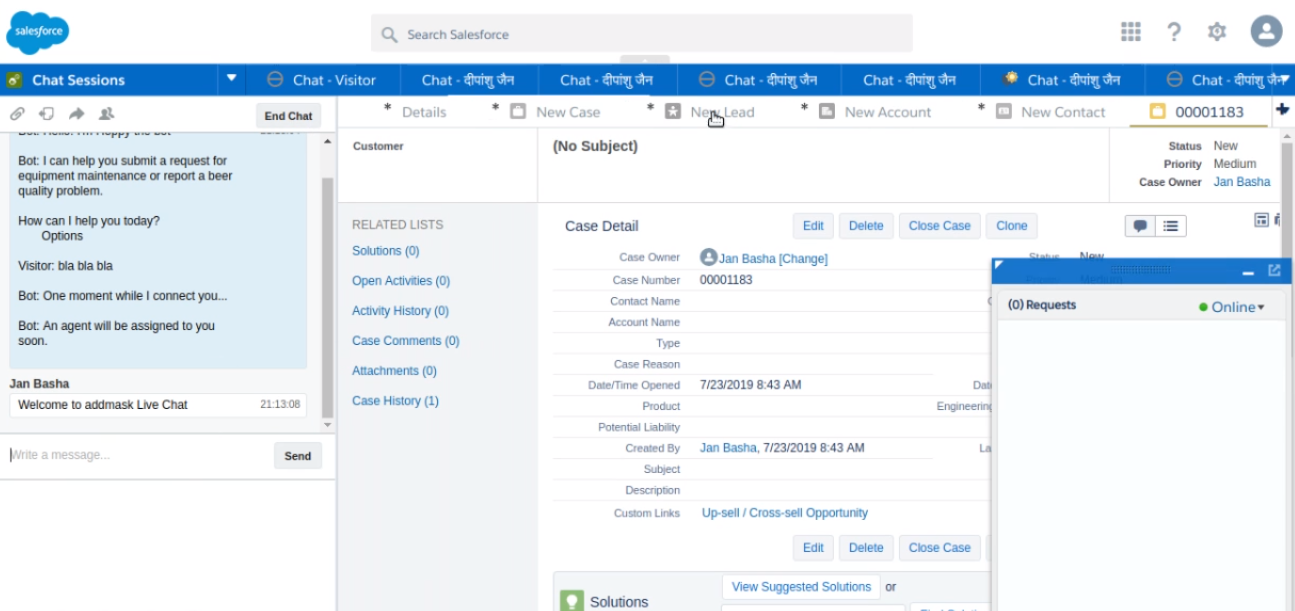The height and width of the screenshot is (611, 1295).
Task: Click Edit button under Custom Links row
Action: click(x=813, y=548)
